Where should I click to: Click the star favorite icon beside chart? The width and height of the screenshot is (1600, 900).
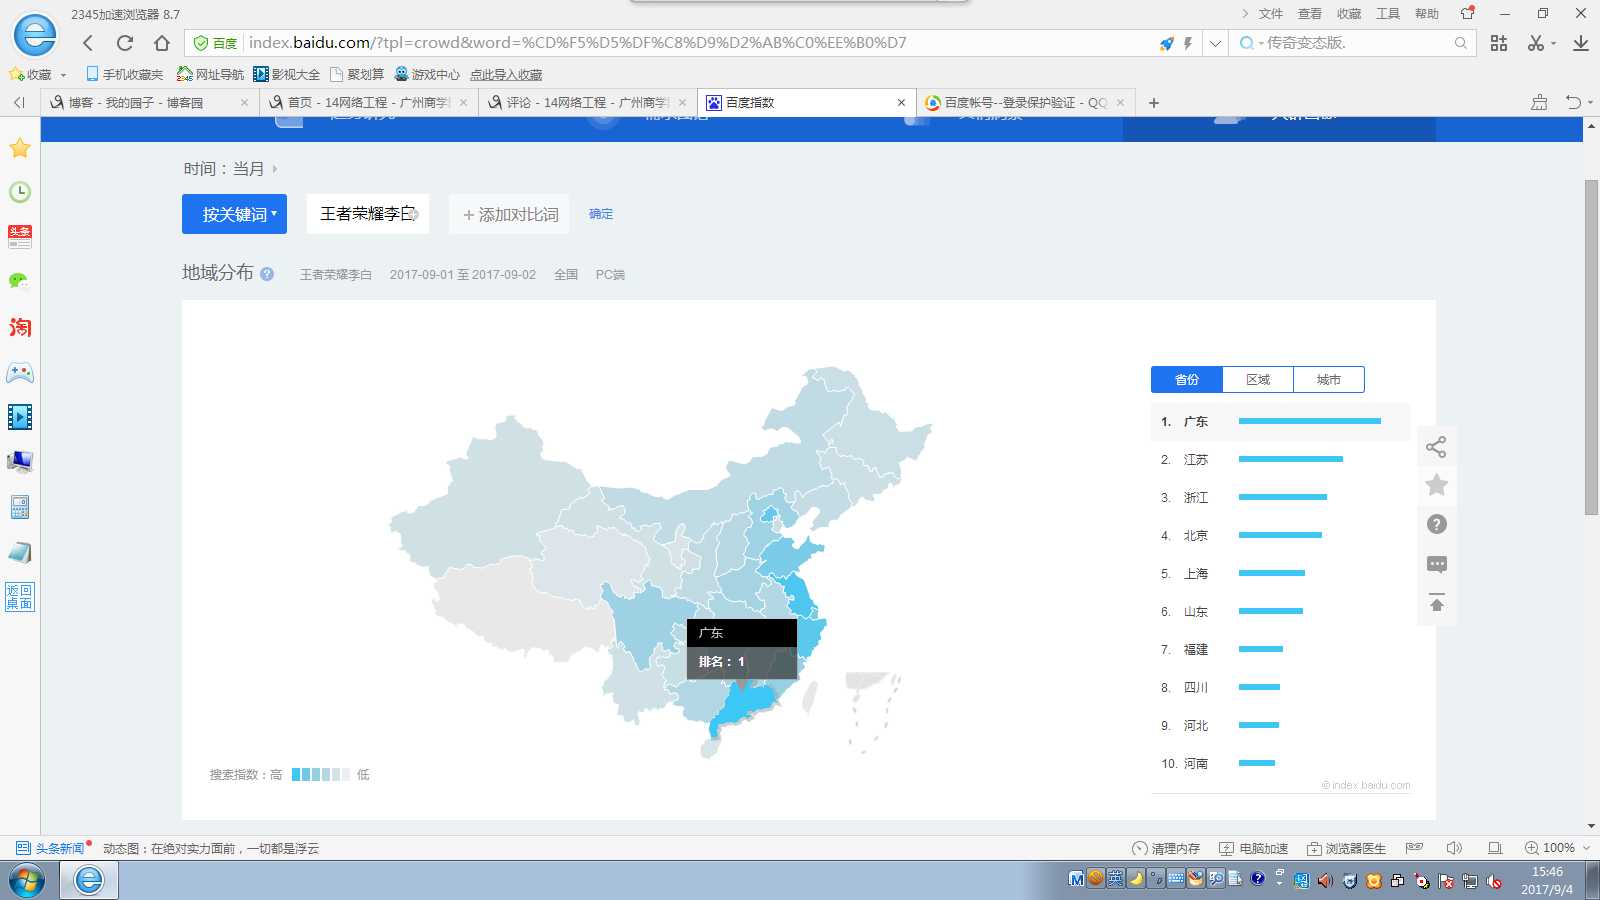[1436, 485]
